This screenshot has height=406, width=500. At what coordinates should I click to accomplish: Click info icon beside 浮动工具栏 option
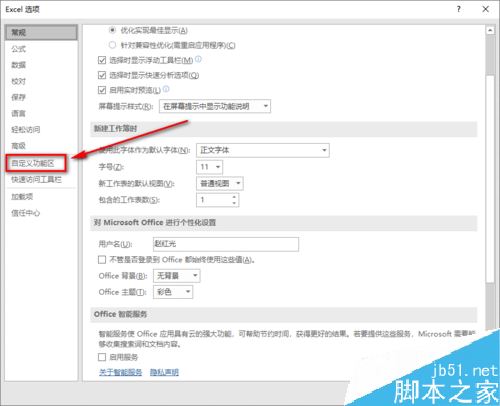pos(198,59)
